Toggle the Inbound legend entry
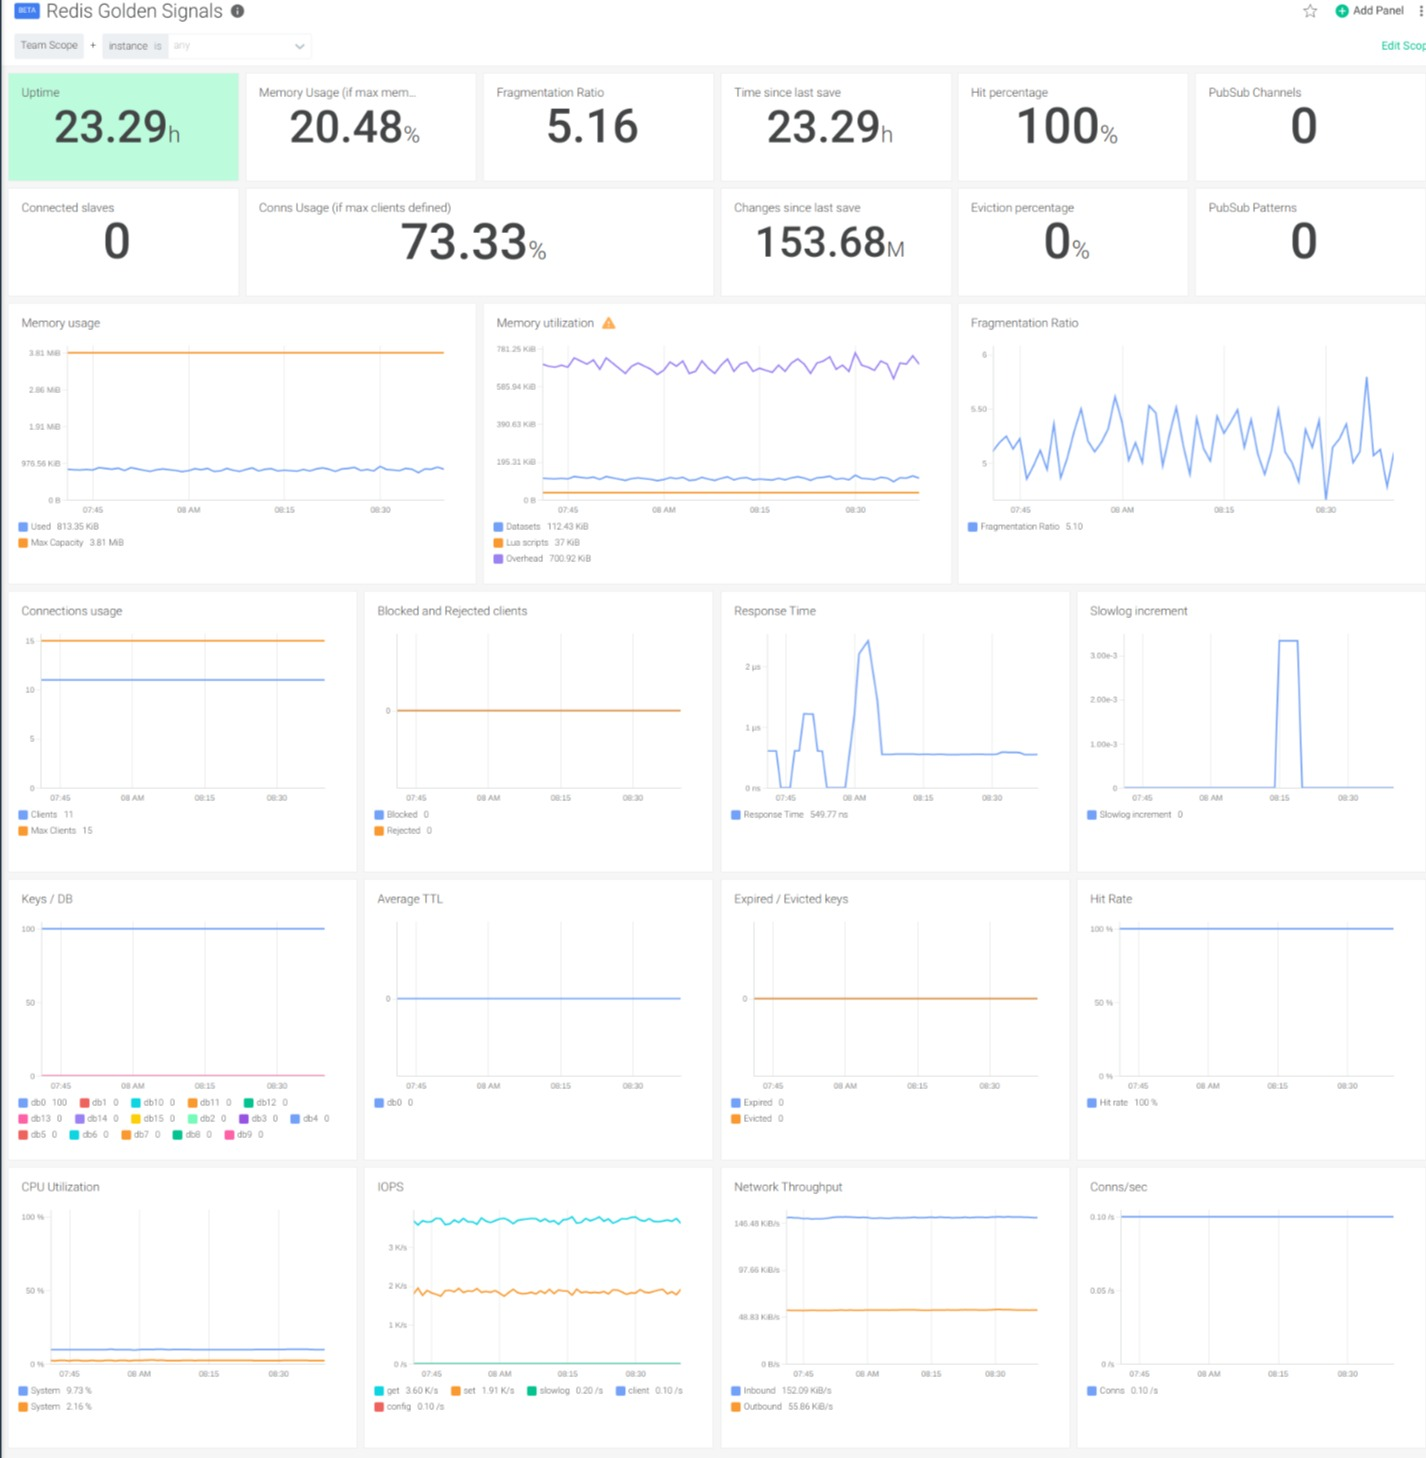 pos(782,1390)
